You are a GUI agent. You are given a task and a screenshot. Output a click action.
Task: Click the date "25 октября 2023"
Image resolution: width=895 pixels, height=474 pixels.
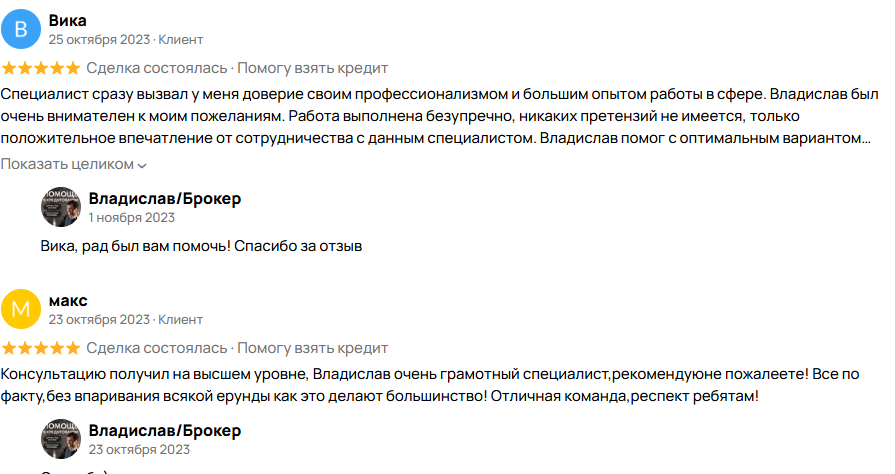point(99,40)
